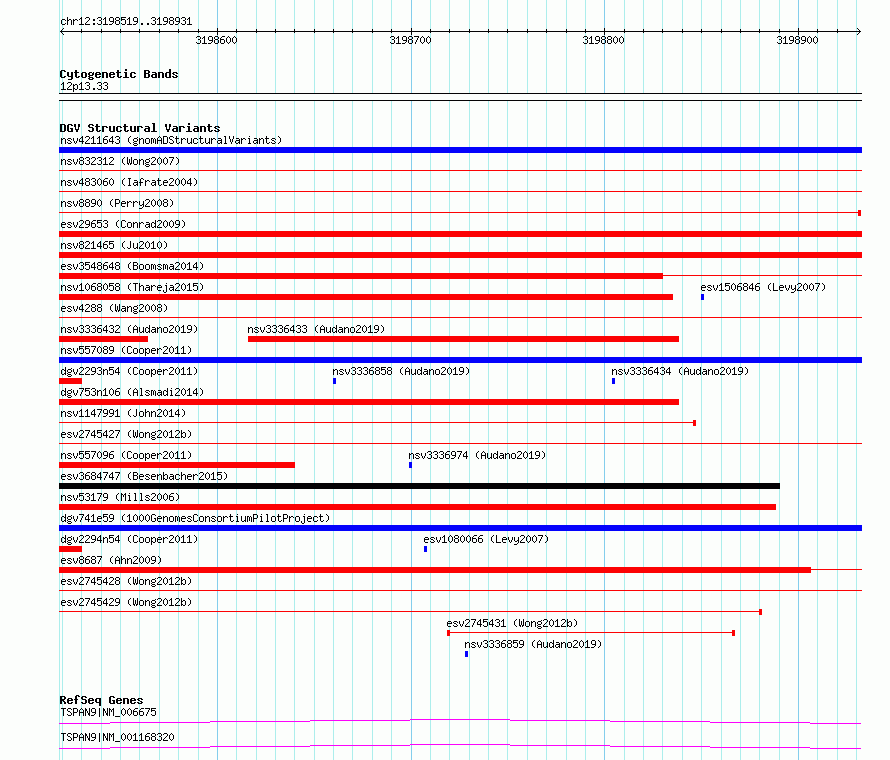Click the 3198800 ruler position
The height and width of the screenshot is (760, 890).
point(603,40)
